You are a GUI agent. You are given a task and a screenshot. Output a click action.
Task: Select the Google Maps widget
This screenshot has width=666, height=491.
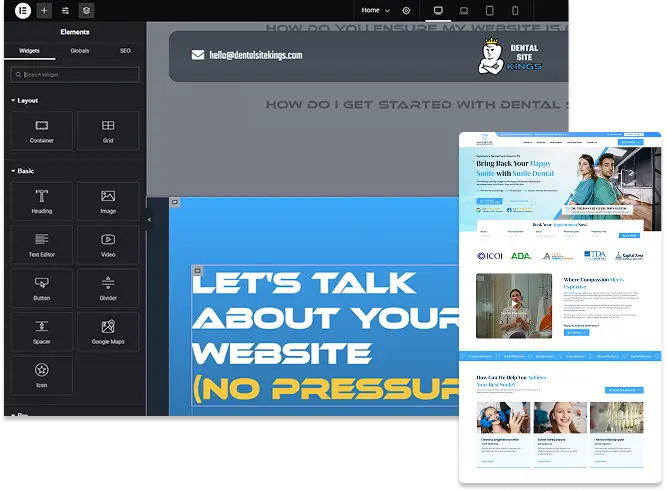(x=108, y=332)
